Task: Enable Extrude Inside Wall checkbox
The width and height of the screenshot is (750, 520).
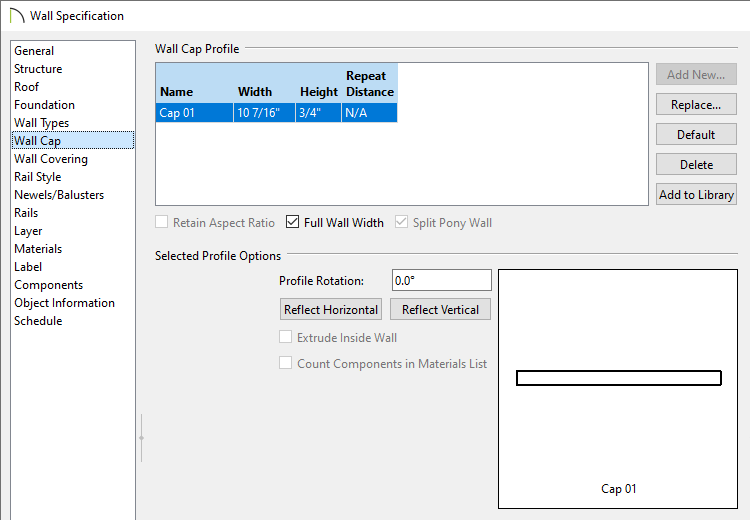Action: [286, 337]
